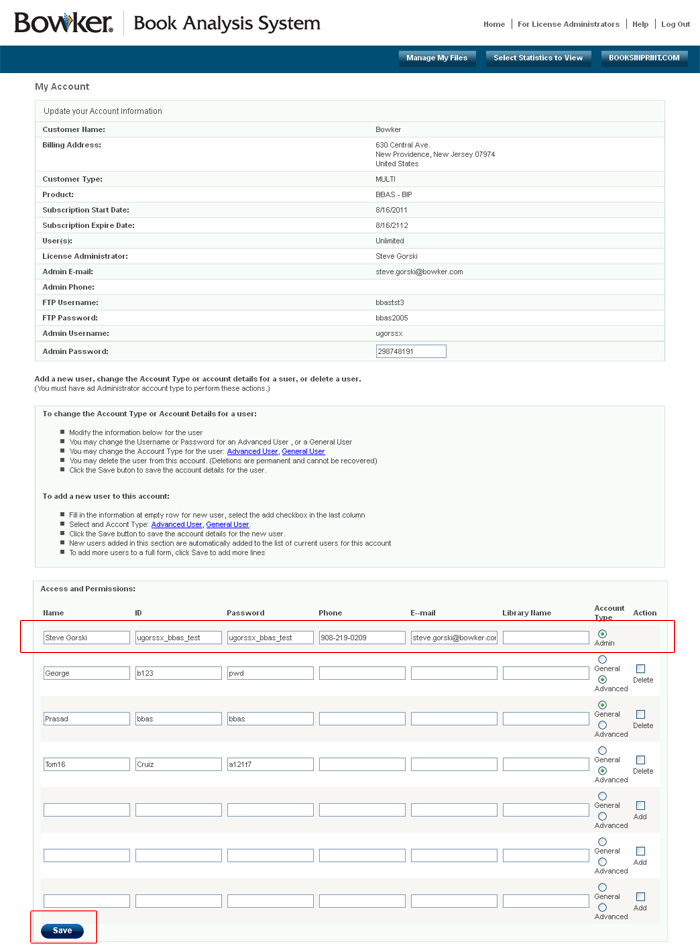The width and height of the screenshot is (700, 948).
Task: Click Name field containing George
Action: pyautogui.click(x=86, y=673)
